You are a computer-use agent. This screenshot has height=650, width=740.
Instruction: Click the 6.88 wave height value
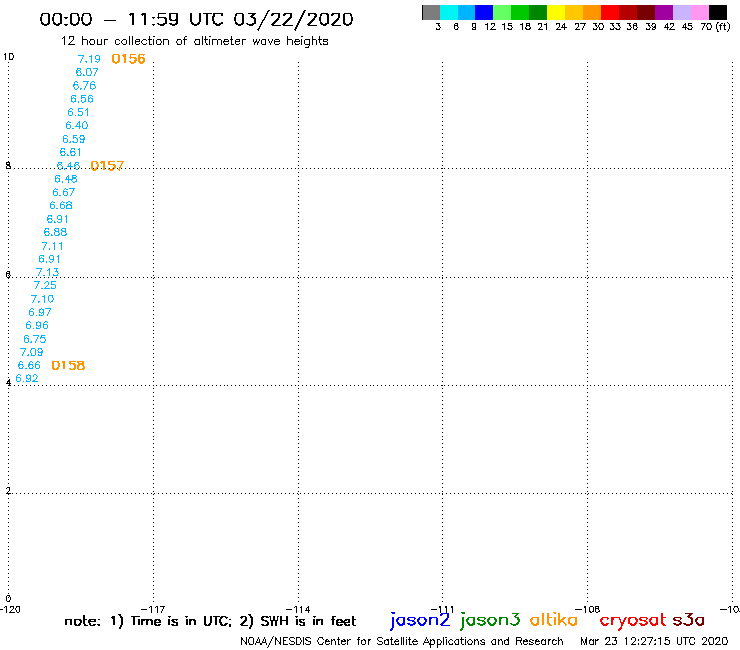55,232
